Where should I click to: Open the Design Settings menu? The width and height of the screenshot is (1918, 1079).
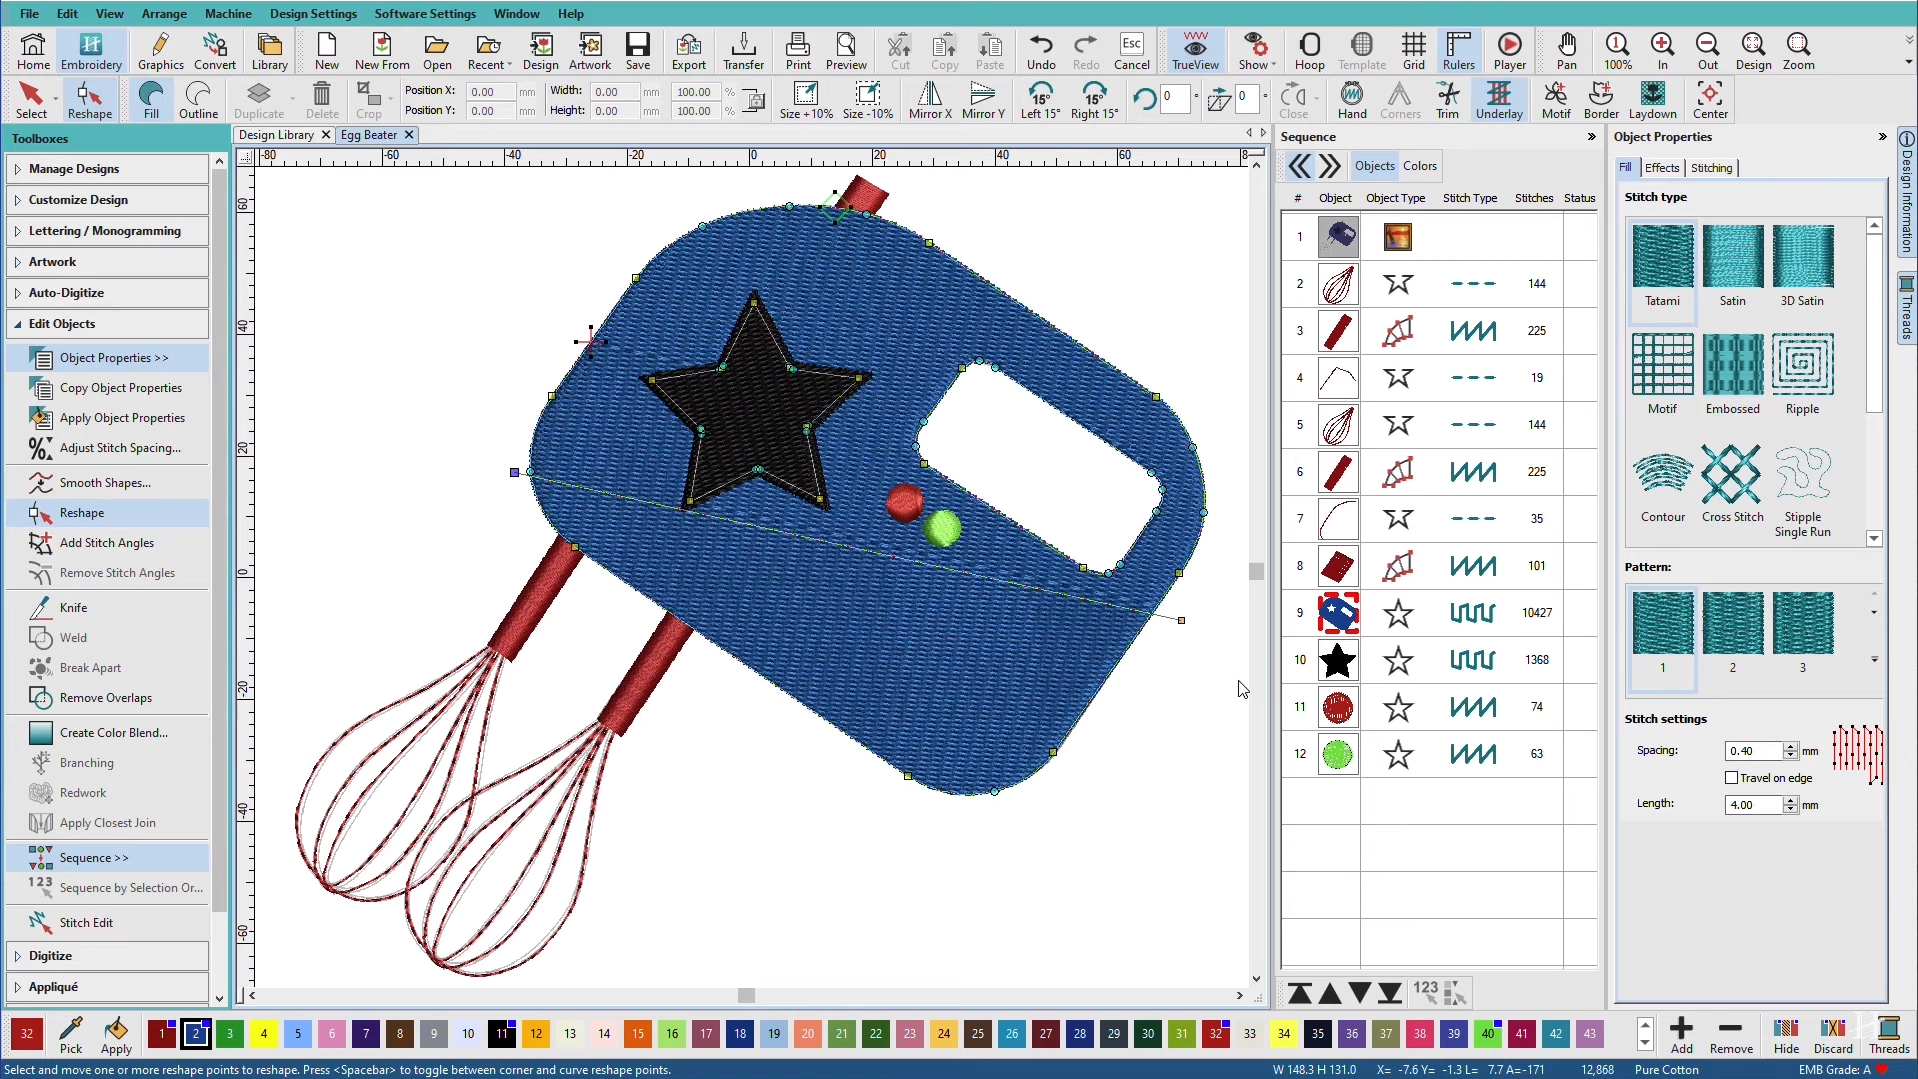point(313,13)
